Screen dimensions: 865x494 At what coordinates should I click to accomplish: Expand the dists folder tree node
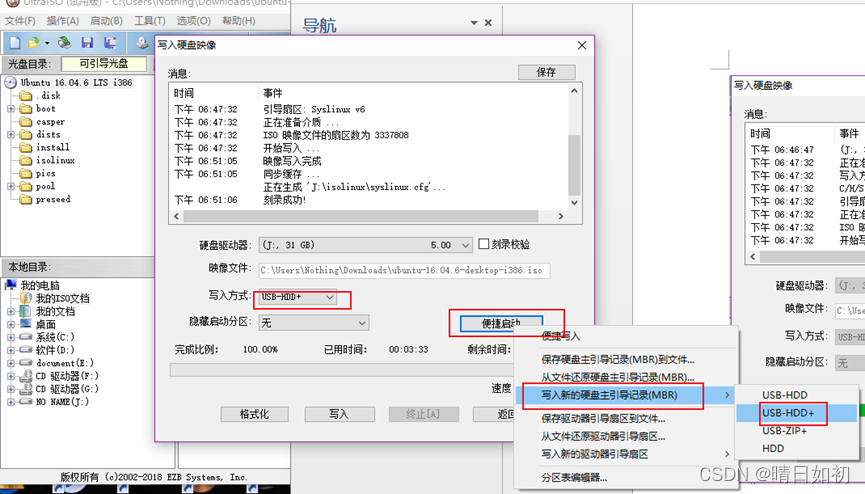(11, 135)
